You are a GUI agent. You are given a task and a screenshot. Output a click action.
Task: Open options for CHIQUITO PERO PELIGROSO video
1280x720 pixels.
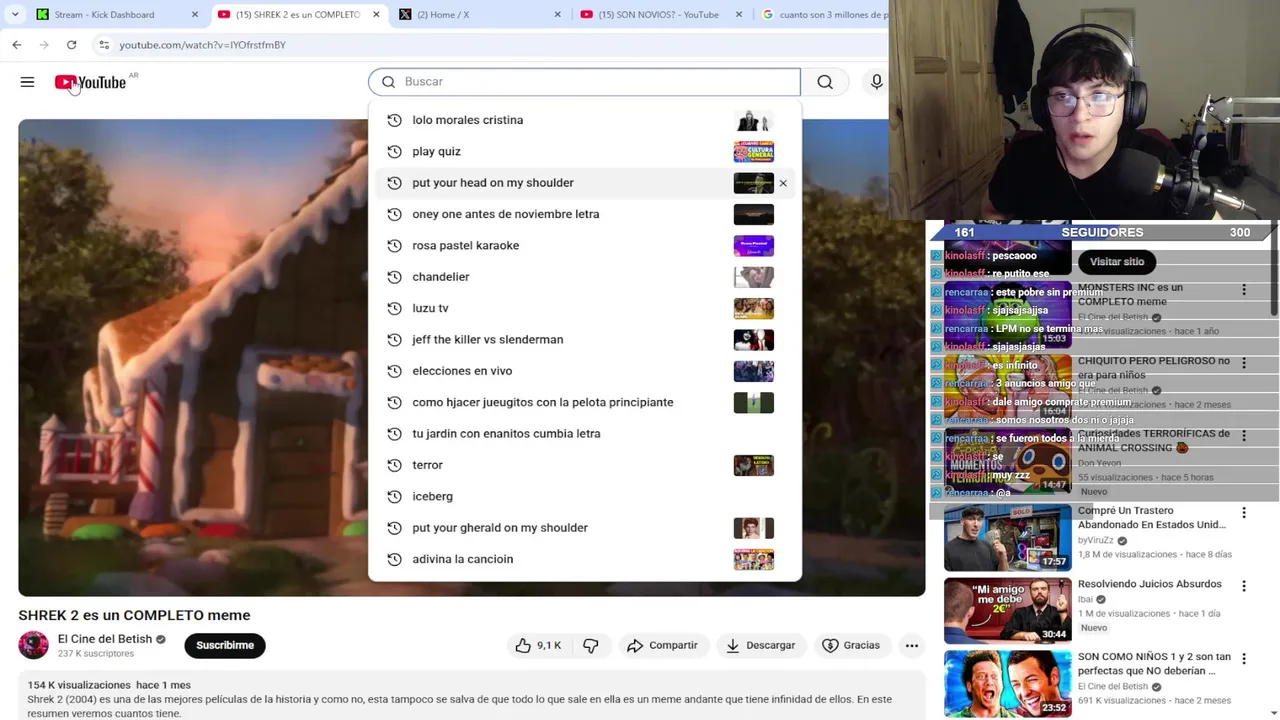coord(1244,363)
